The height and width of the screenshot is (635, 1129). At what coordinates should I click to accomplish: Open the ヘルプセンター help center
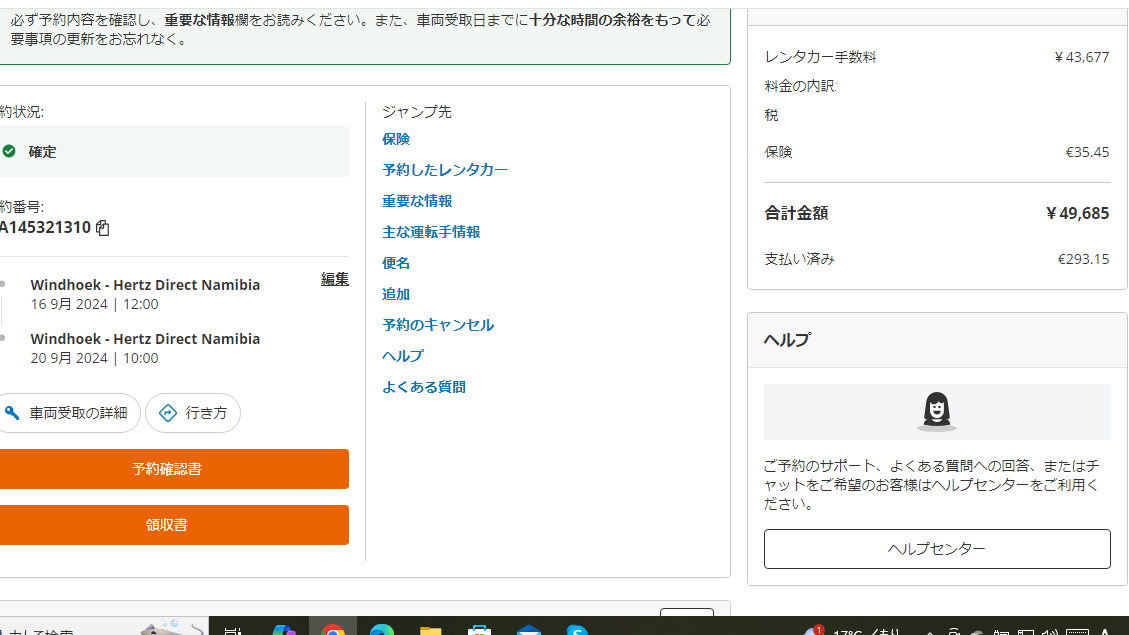click(936, 549)
